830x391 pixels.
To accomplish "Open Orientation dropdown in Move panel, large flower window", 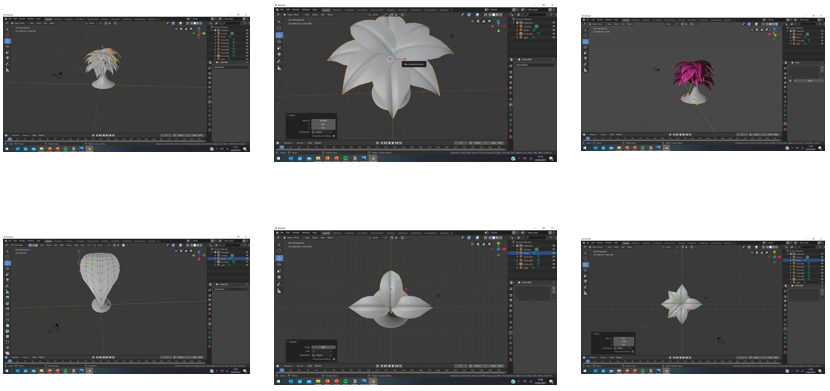I will (x=321, y=132).
